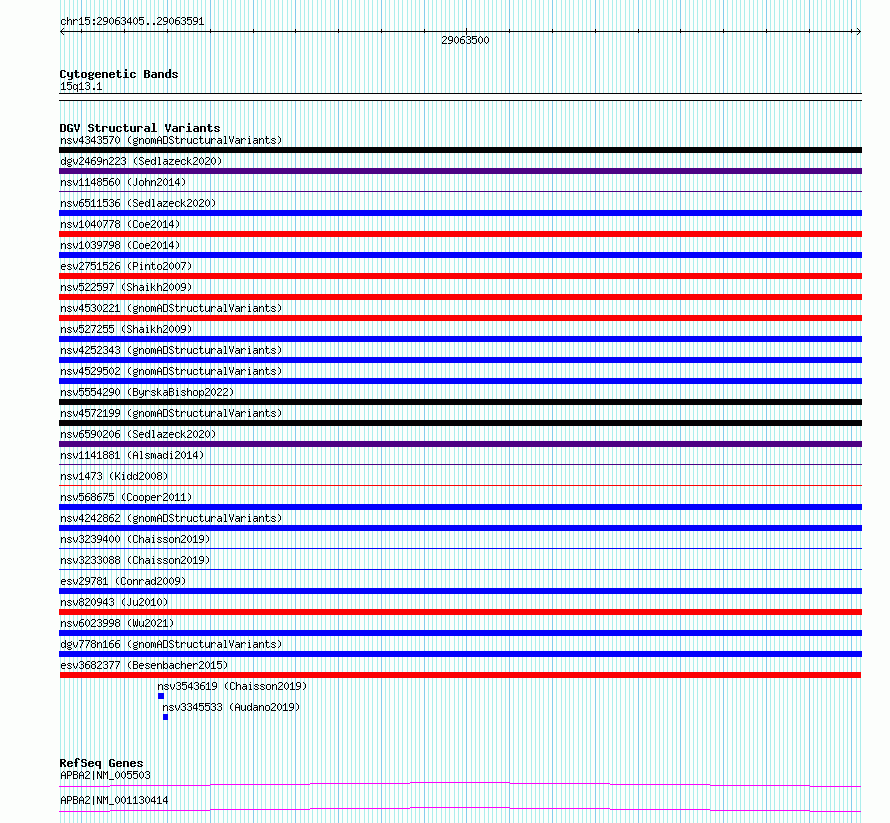This screenshot has height=823, width=890.
Task: Click the small blue nsv3543619 feature block
Action: coord(161,696)
